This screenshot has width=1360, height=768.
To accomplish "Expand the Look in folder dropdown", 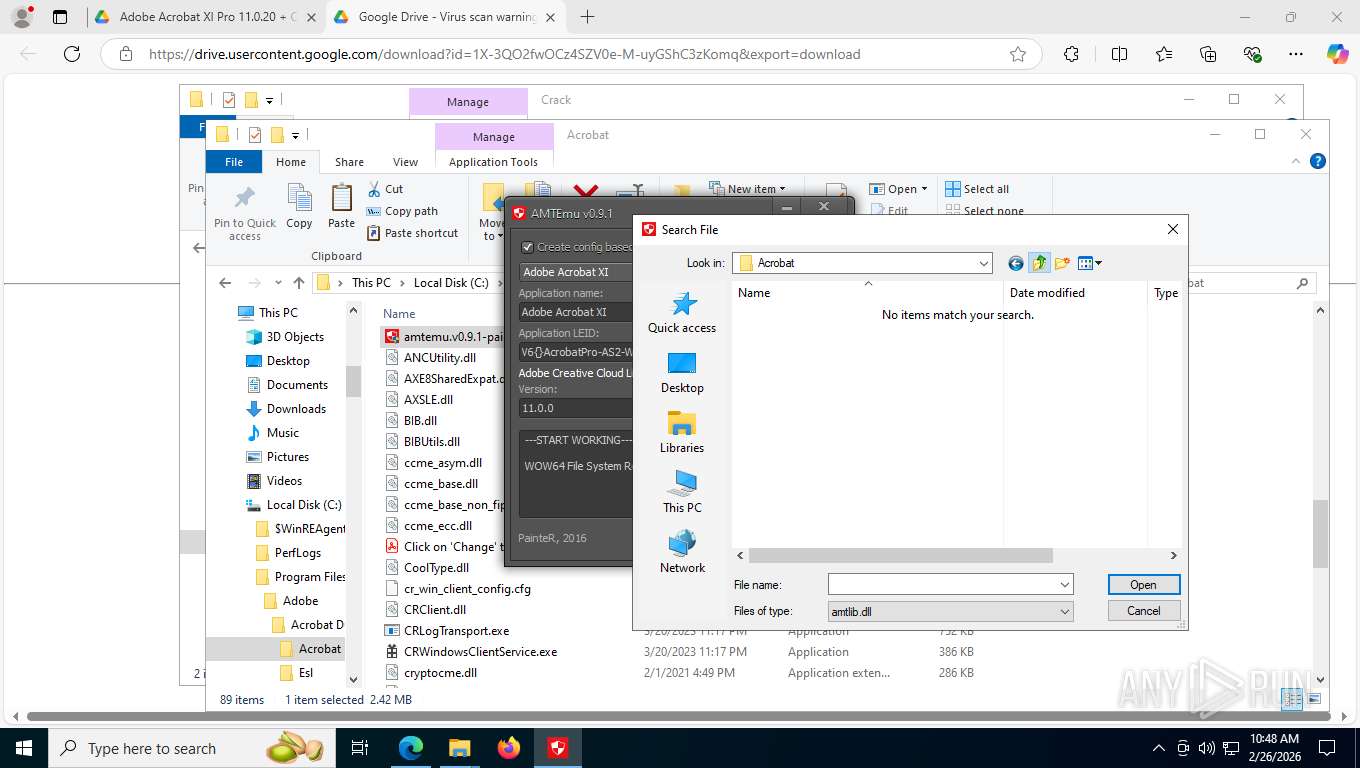I will tap(983, 263).
